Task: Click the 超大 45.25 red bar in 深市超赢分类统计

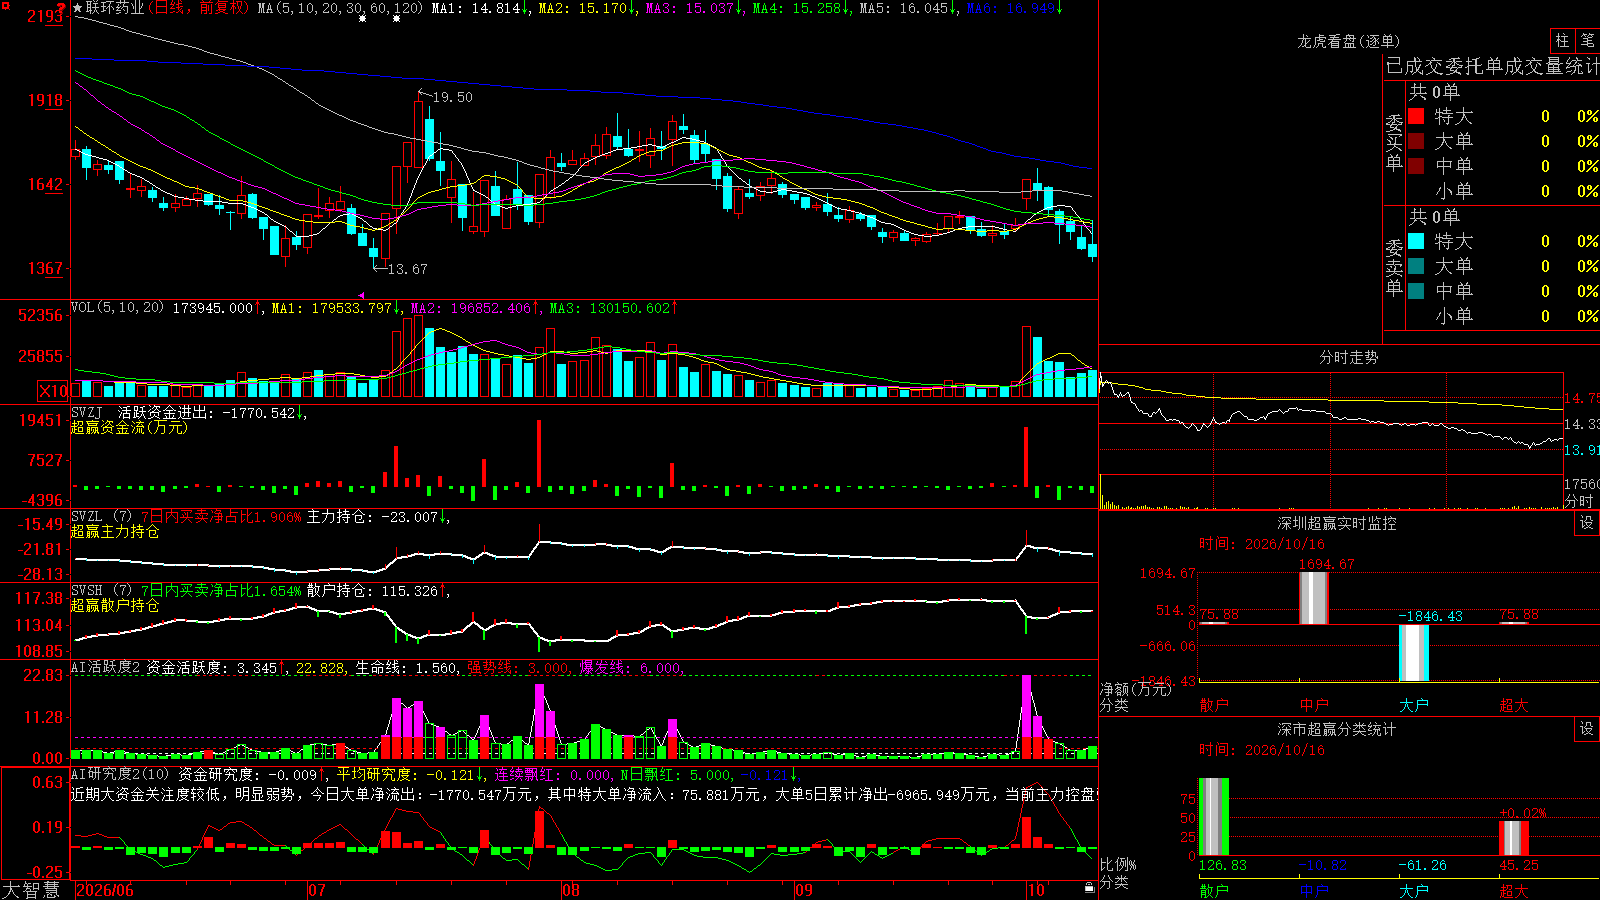Action: coord(1514,838)
